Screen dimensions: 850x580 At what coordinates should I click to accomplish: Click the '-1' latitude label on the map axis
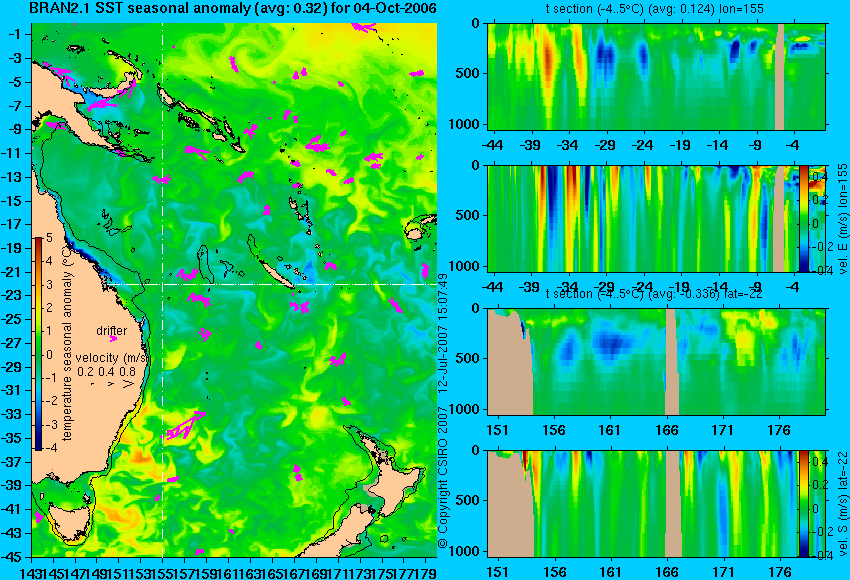click(x=15, y=34)
